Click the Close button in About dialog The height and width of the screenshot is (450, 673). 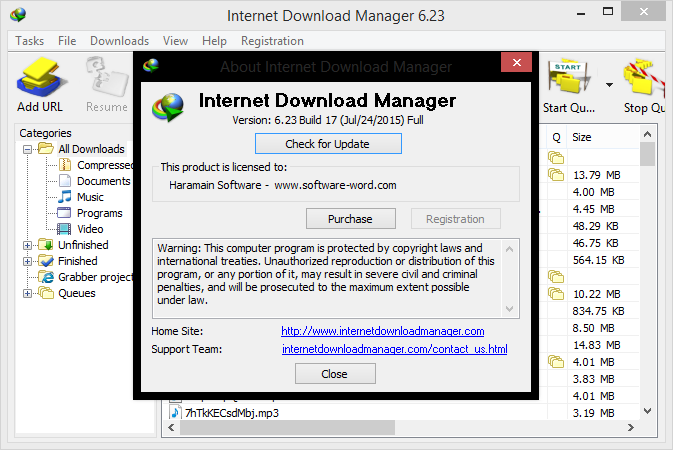335,374
